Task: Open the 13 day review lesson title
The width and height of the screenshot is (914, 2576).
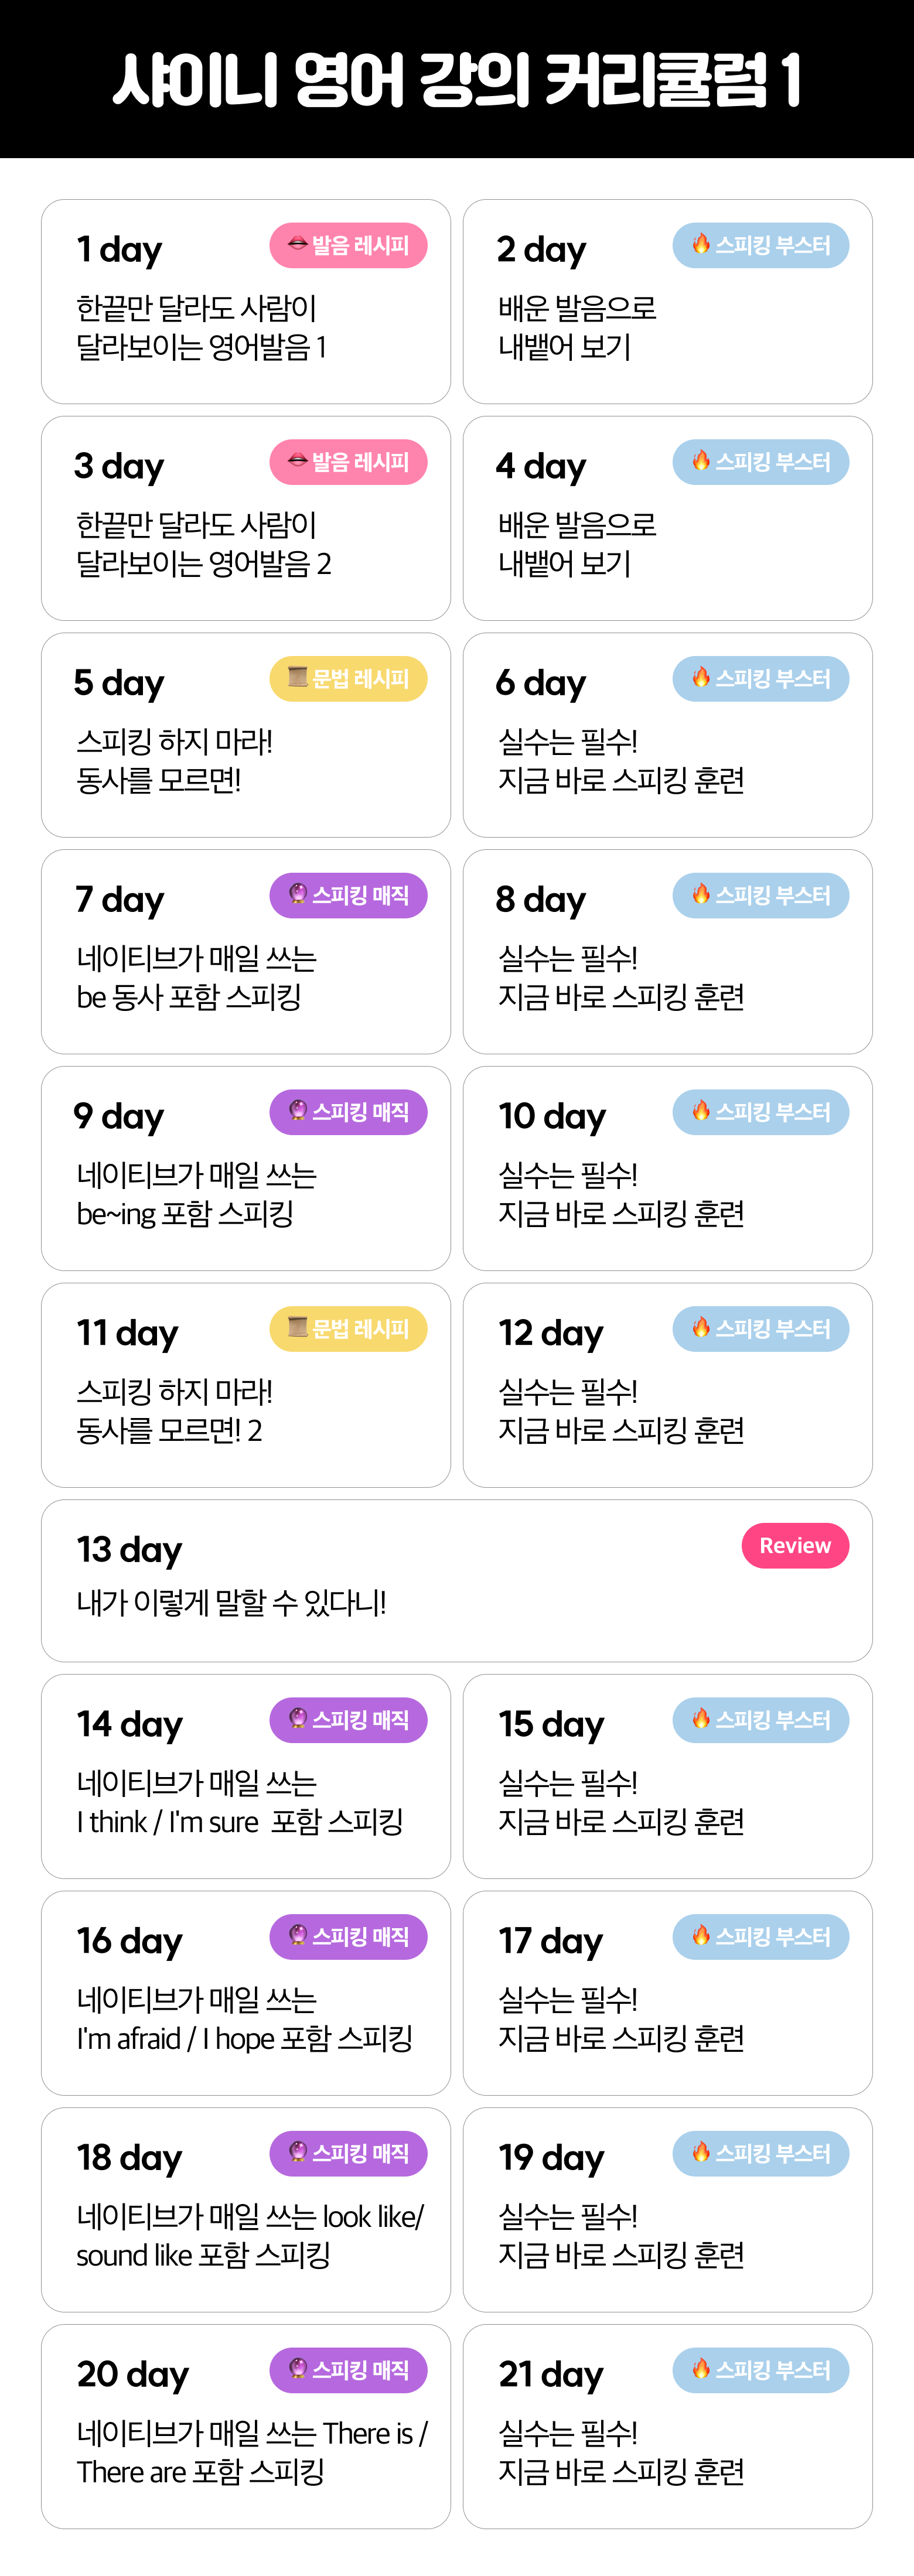Action: click(231, 1603)
